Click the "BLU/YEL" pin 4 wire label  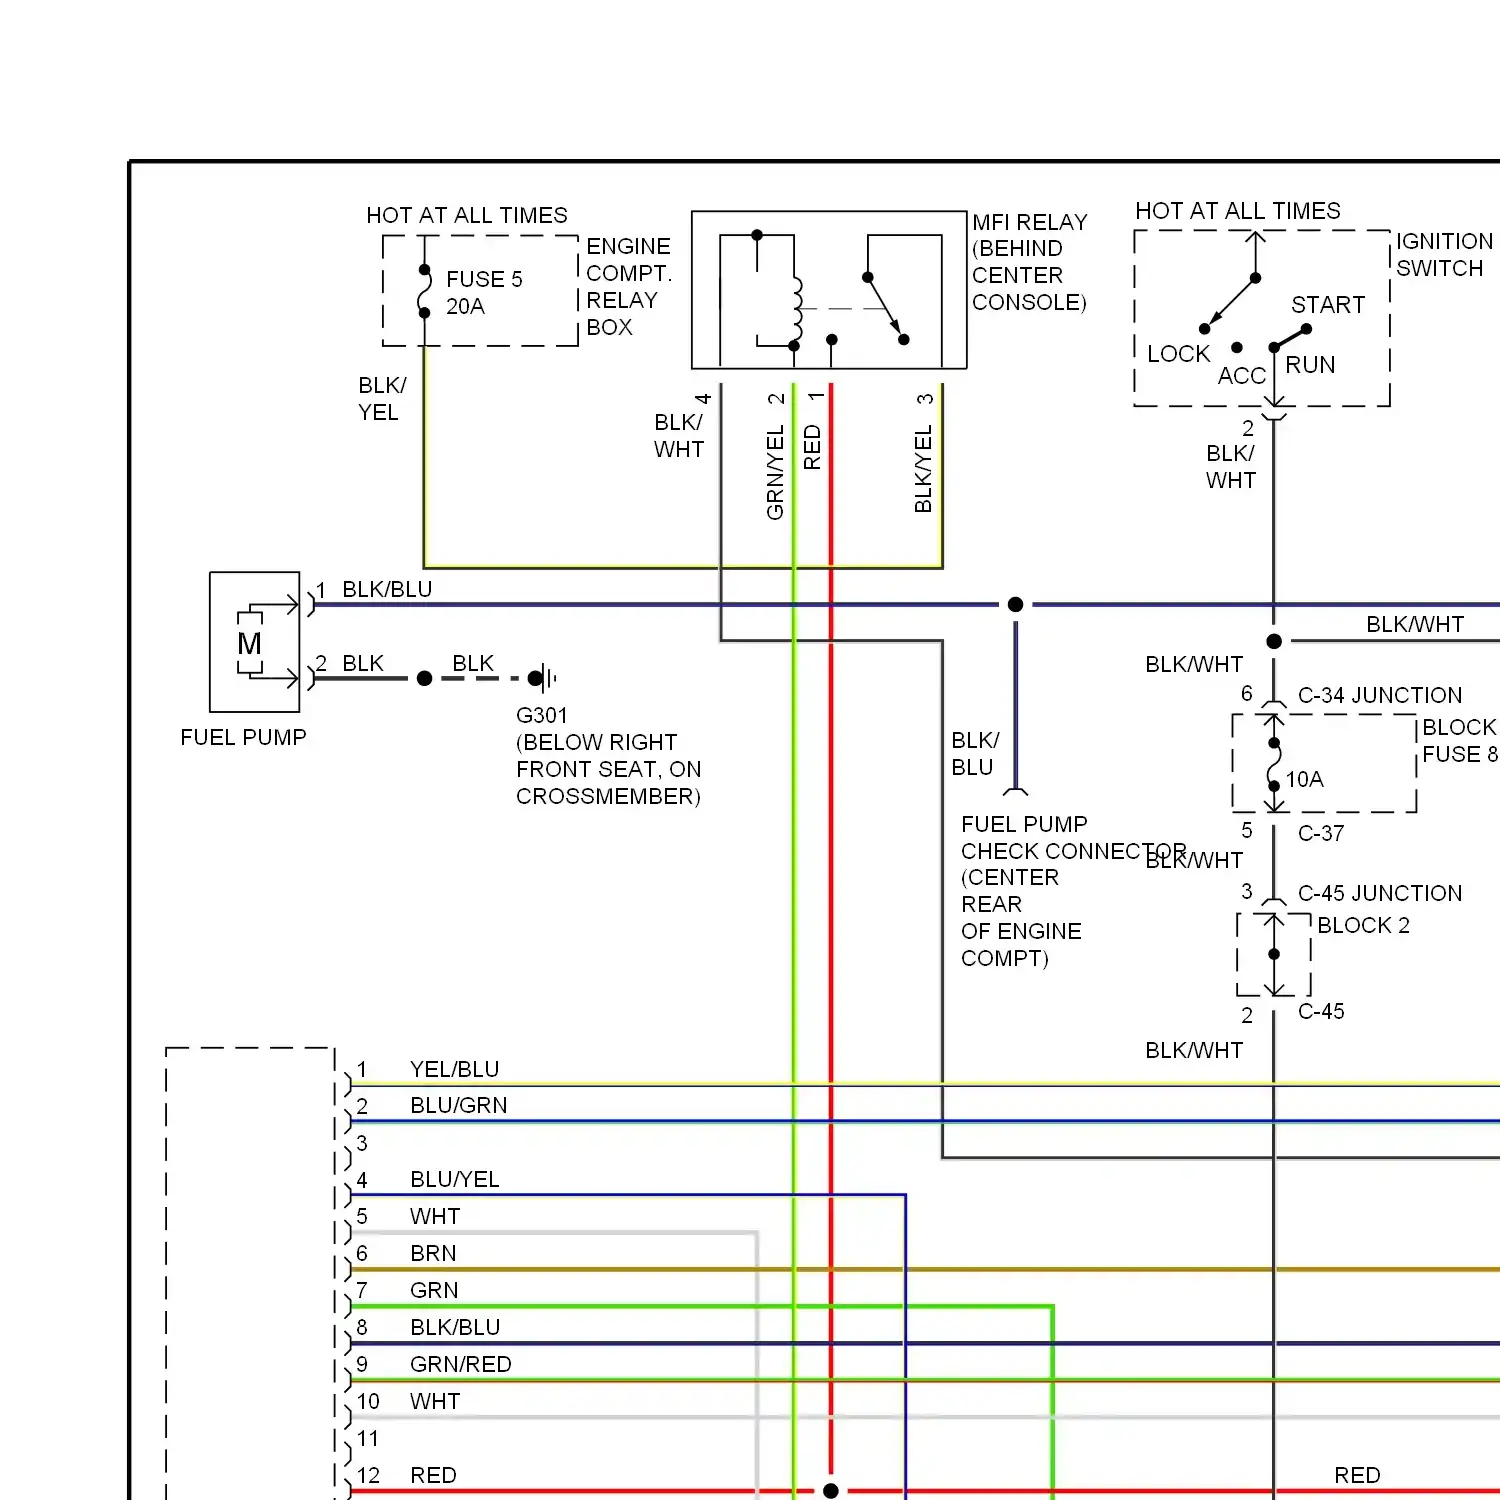tap(454, 1179)
